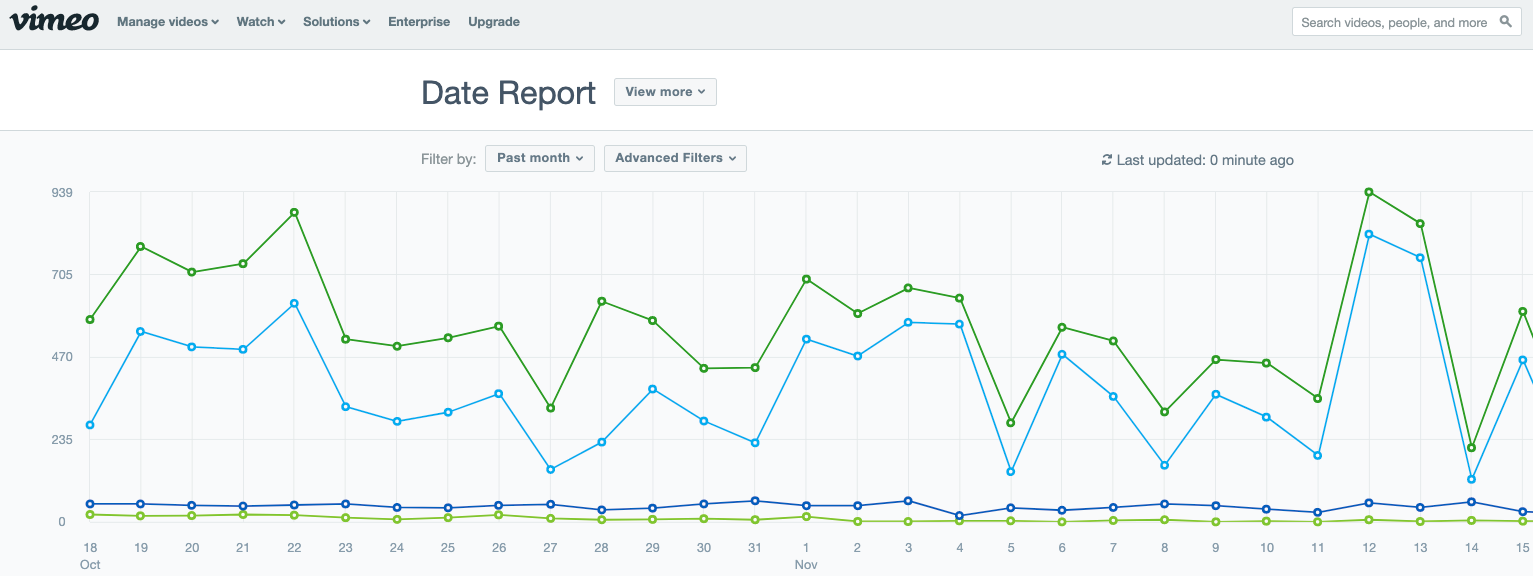Select the dark green point on Nov 14
This screenshot has width=1533, height=576.
coord(1471,448)
